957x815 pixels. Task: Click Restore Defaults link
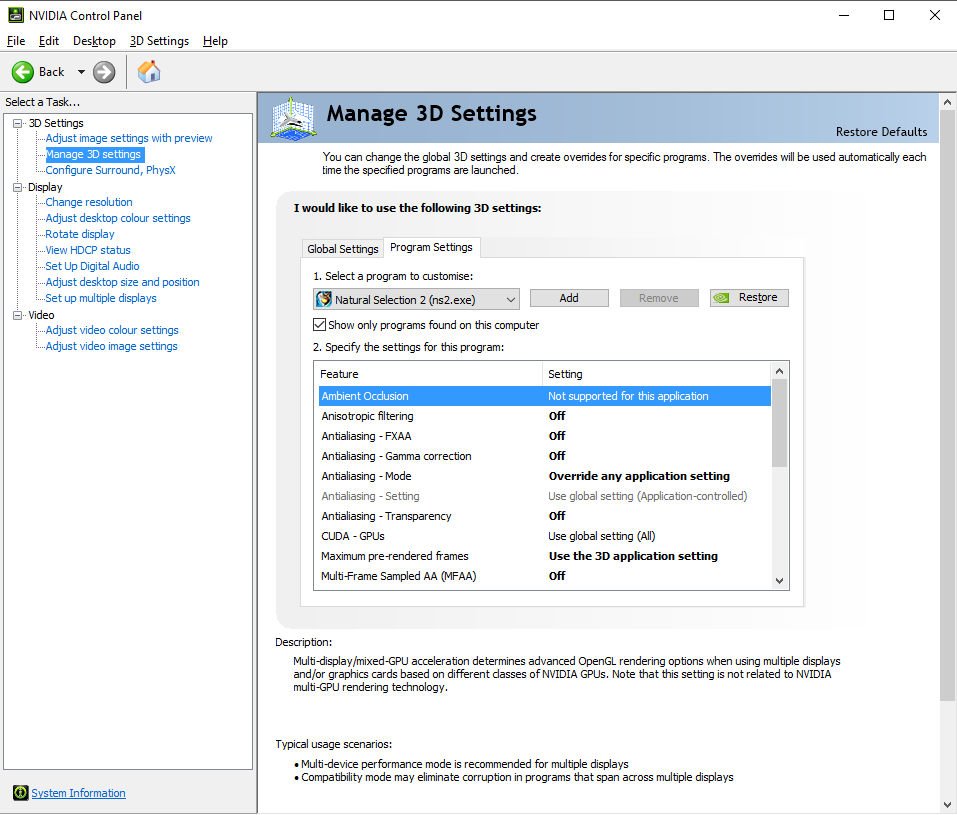(x=881, y=132)
